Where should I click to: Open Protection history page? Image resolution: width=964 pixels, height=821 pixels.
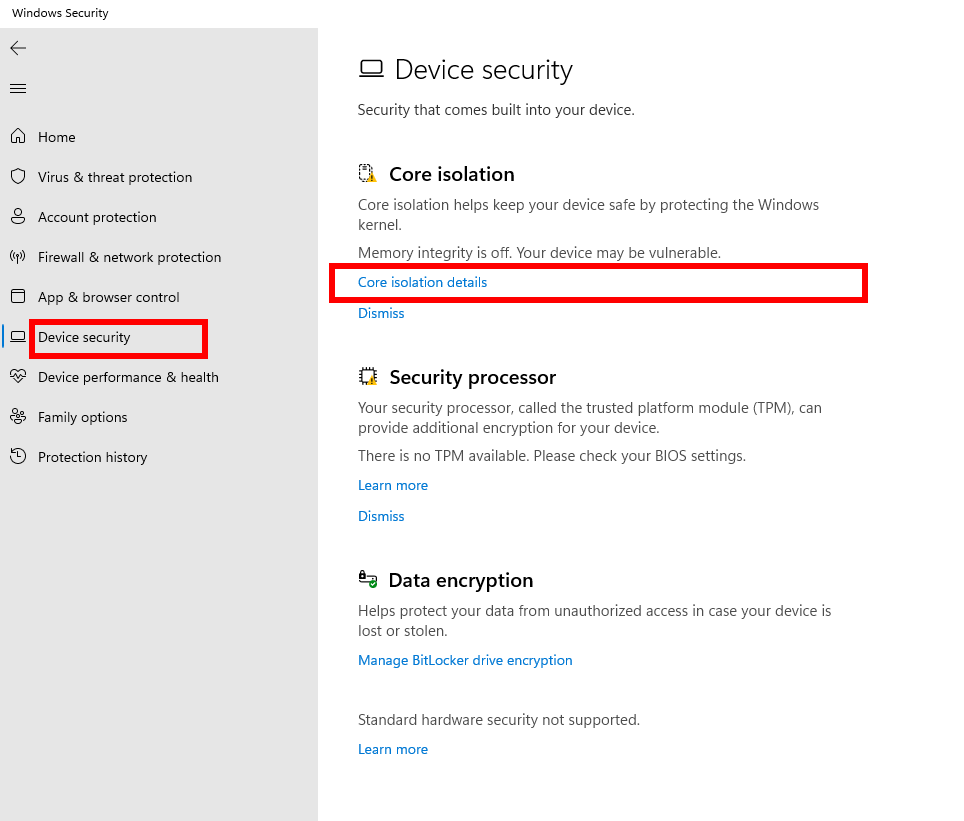(x=92, y=457)
